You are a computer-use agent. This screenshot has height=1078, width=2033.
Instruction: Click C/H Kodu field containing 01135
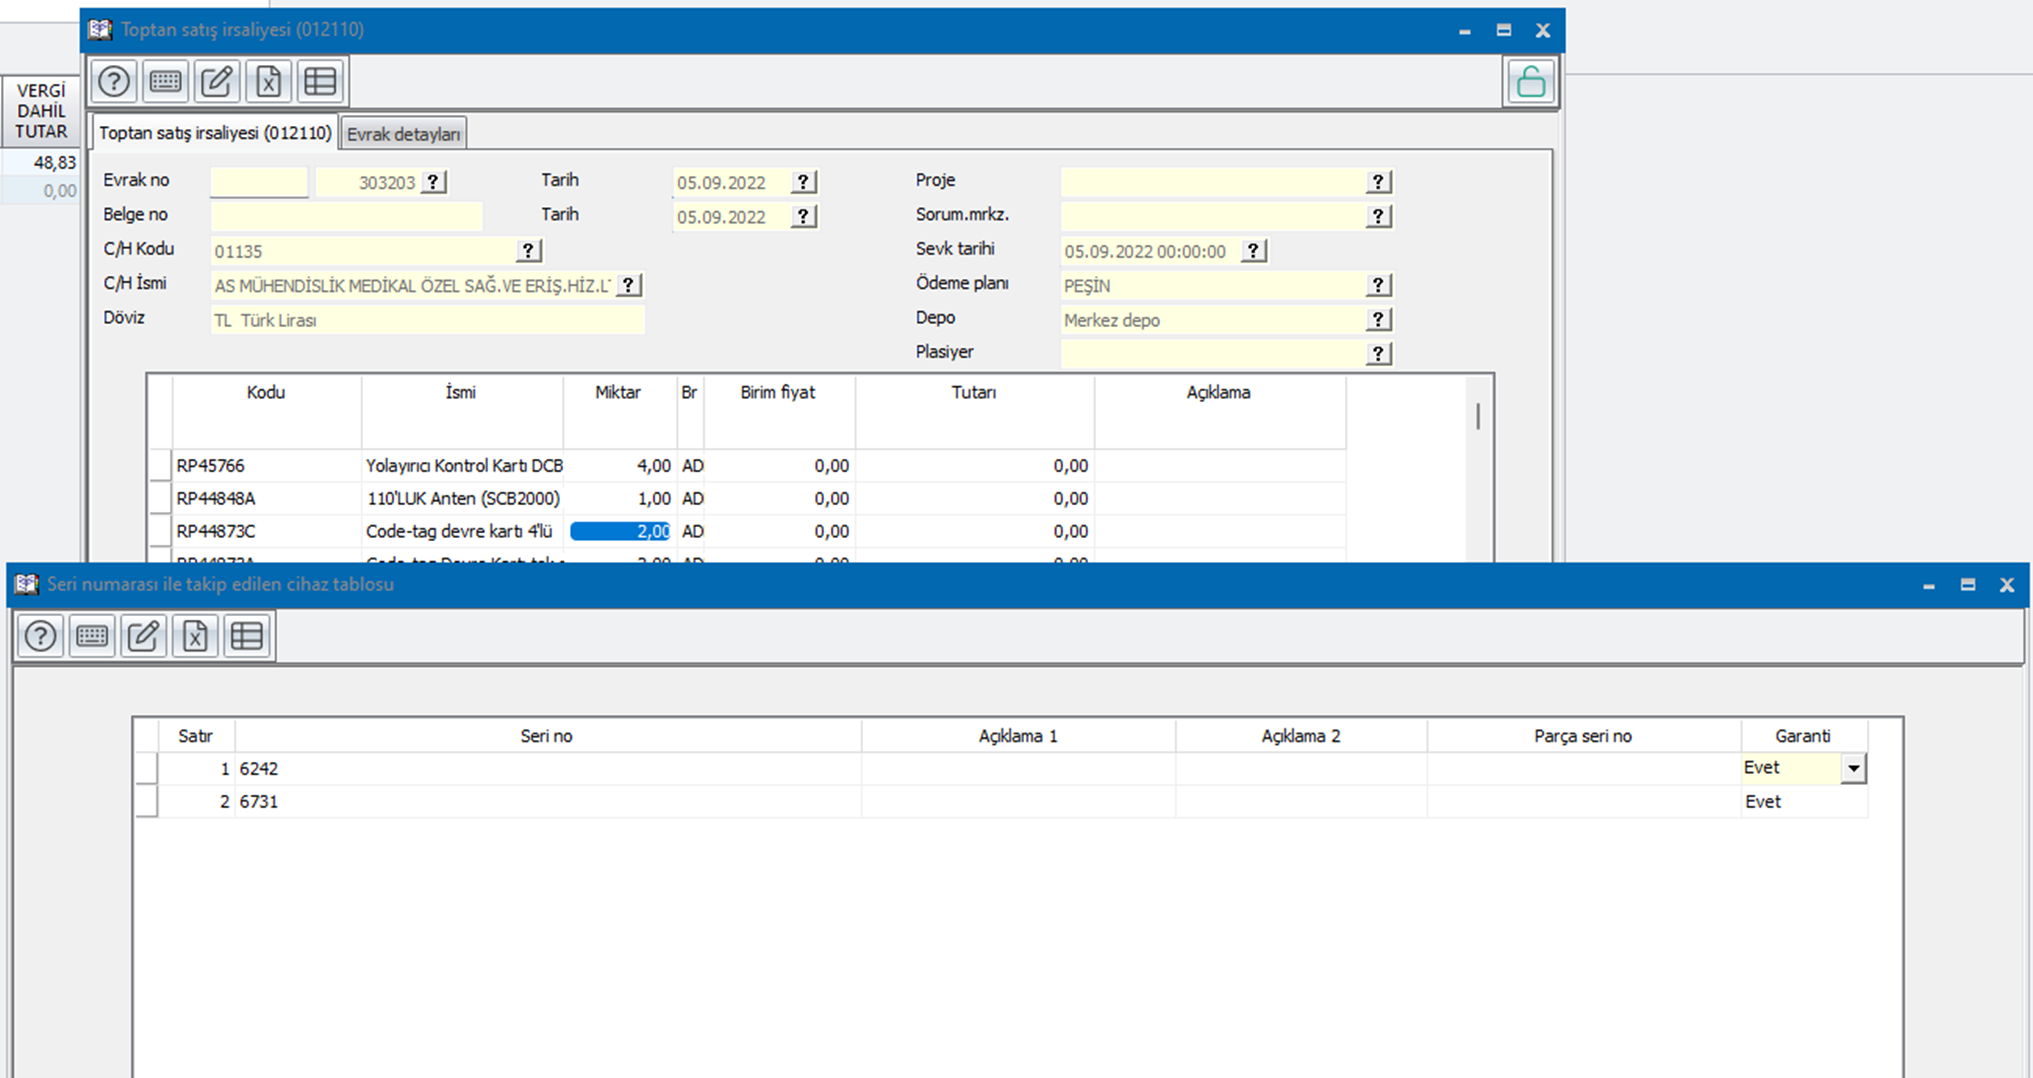click(x=363, y=251)
